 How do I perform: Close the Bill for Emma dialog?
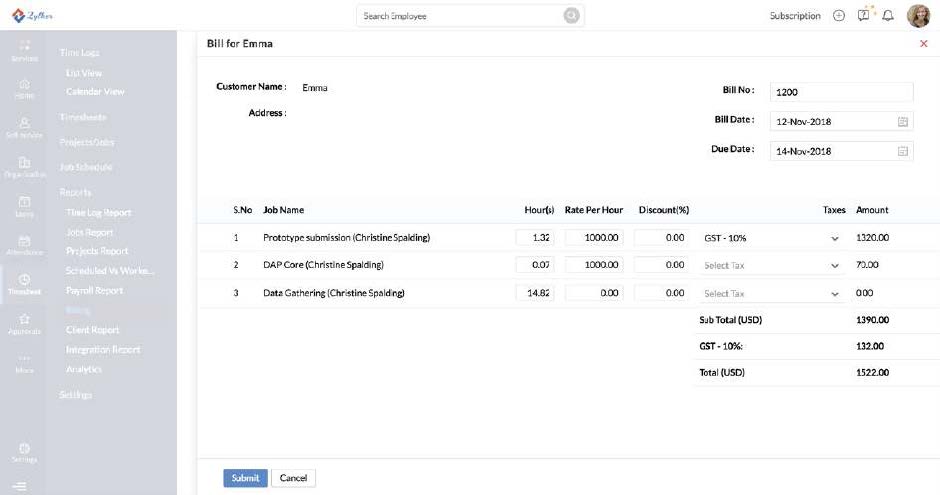(x=923, y=44)
